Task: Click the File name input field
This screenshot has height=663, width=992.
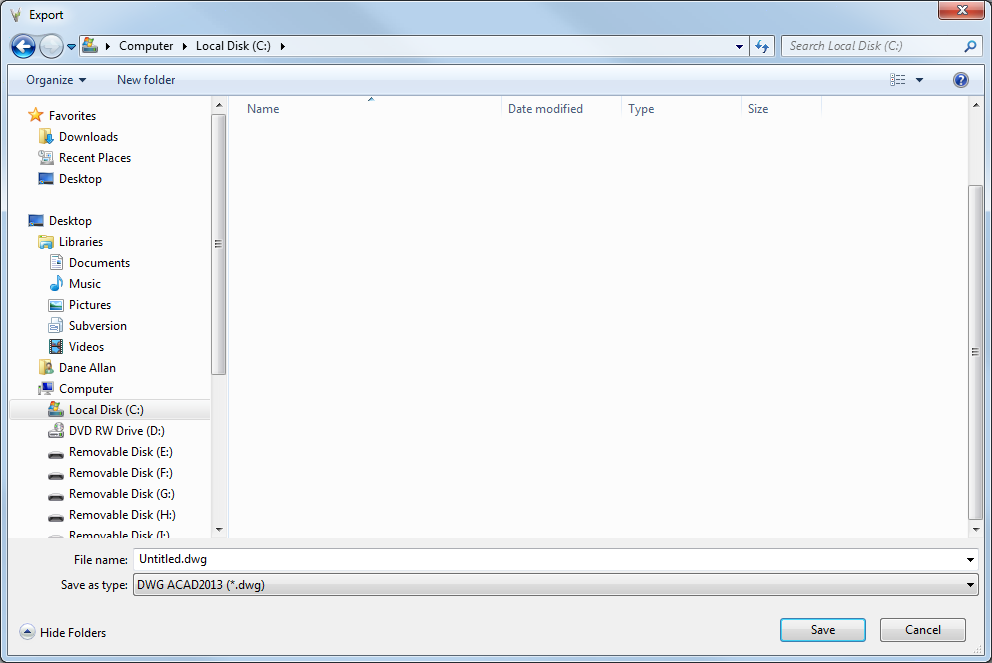Action: tap(548, 559)
